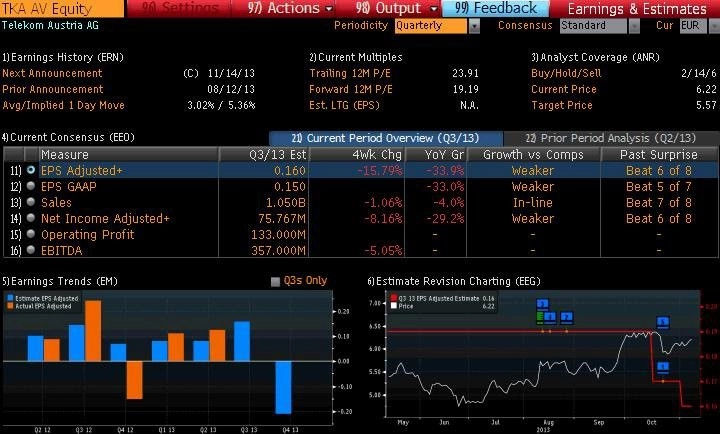Click the green event marker on the revision chart

[x=540, y=317]
